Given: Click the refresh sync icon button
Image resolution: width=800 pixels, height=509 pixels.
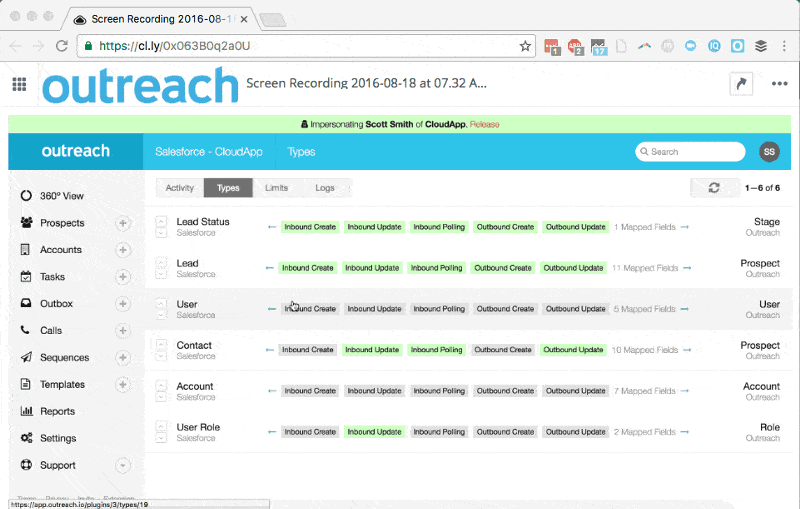Looking at the screenshot, I should tap(714, 188).
